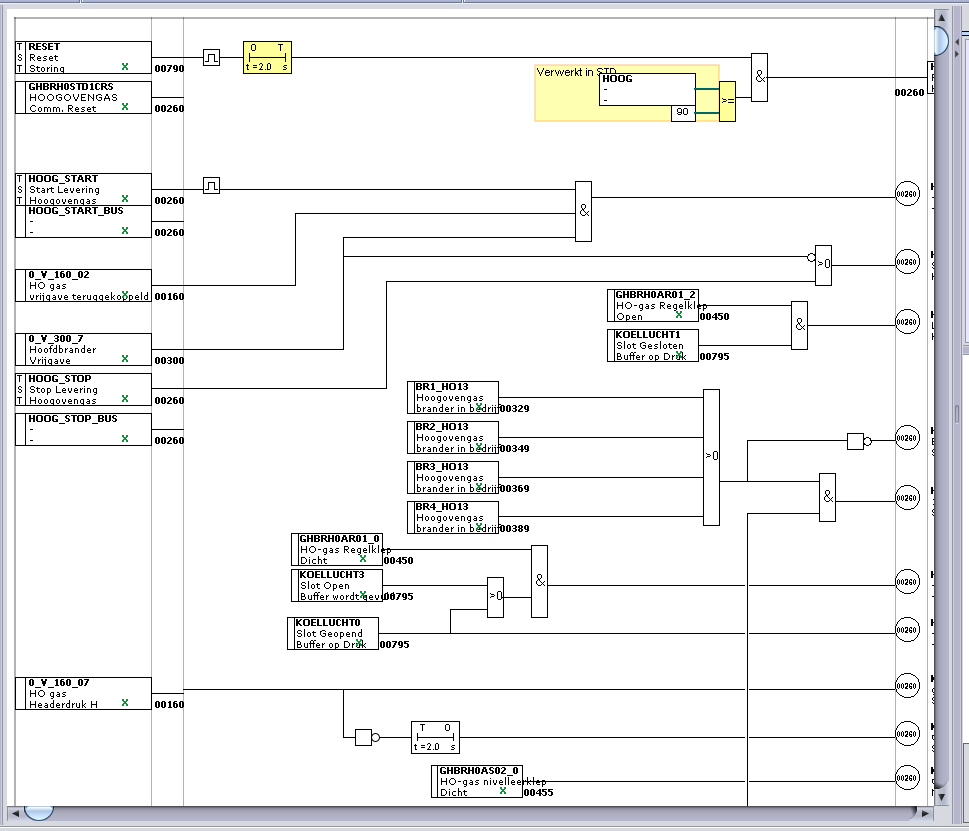Click the AND gate fed by KOELLUCHT1
The height and width of the screenshot is (831, 969).
(799, 325)
